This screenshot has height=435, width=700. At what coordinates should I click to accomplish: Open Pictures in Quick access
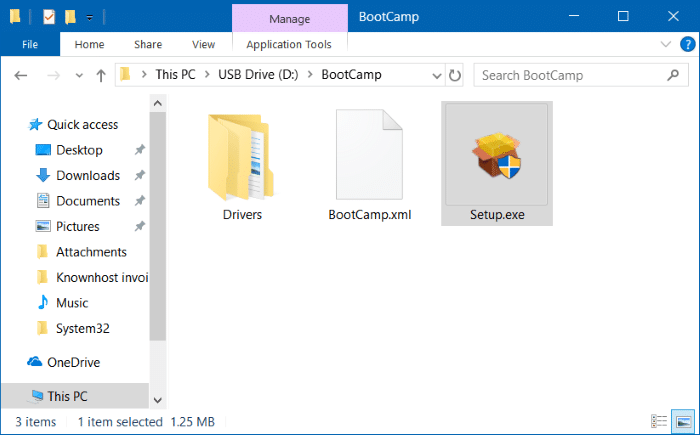(78, 226)
